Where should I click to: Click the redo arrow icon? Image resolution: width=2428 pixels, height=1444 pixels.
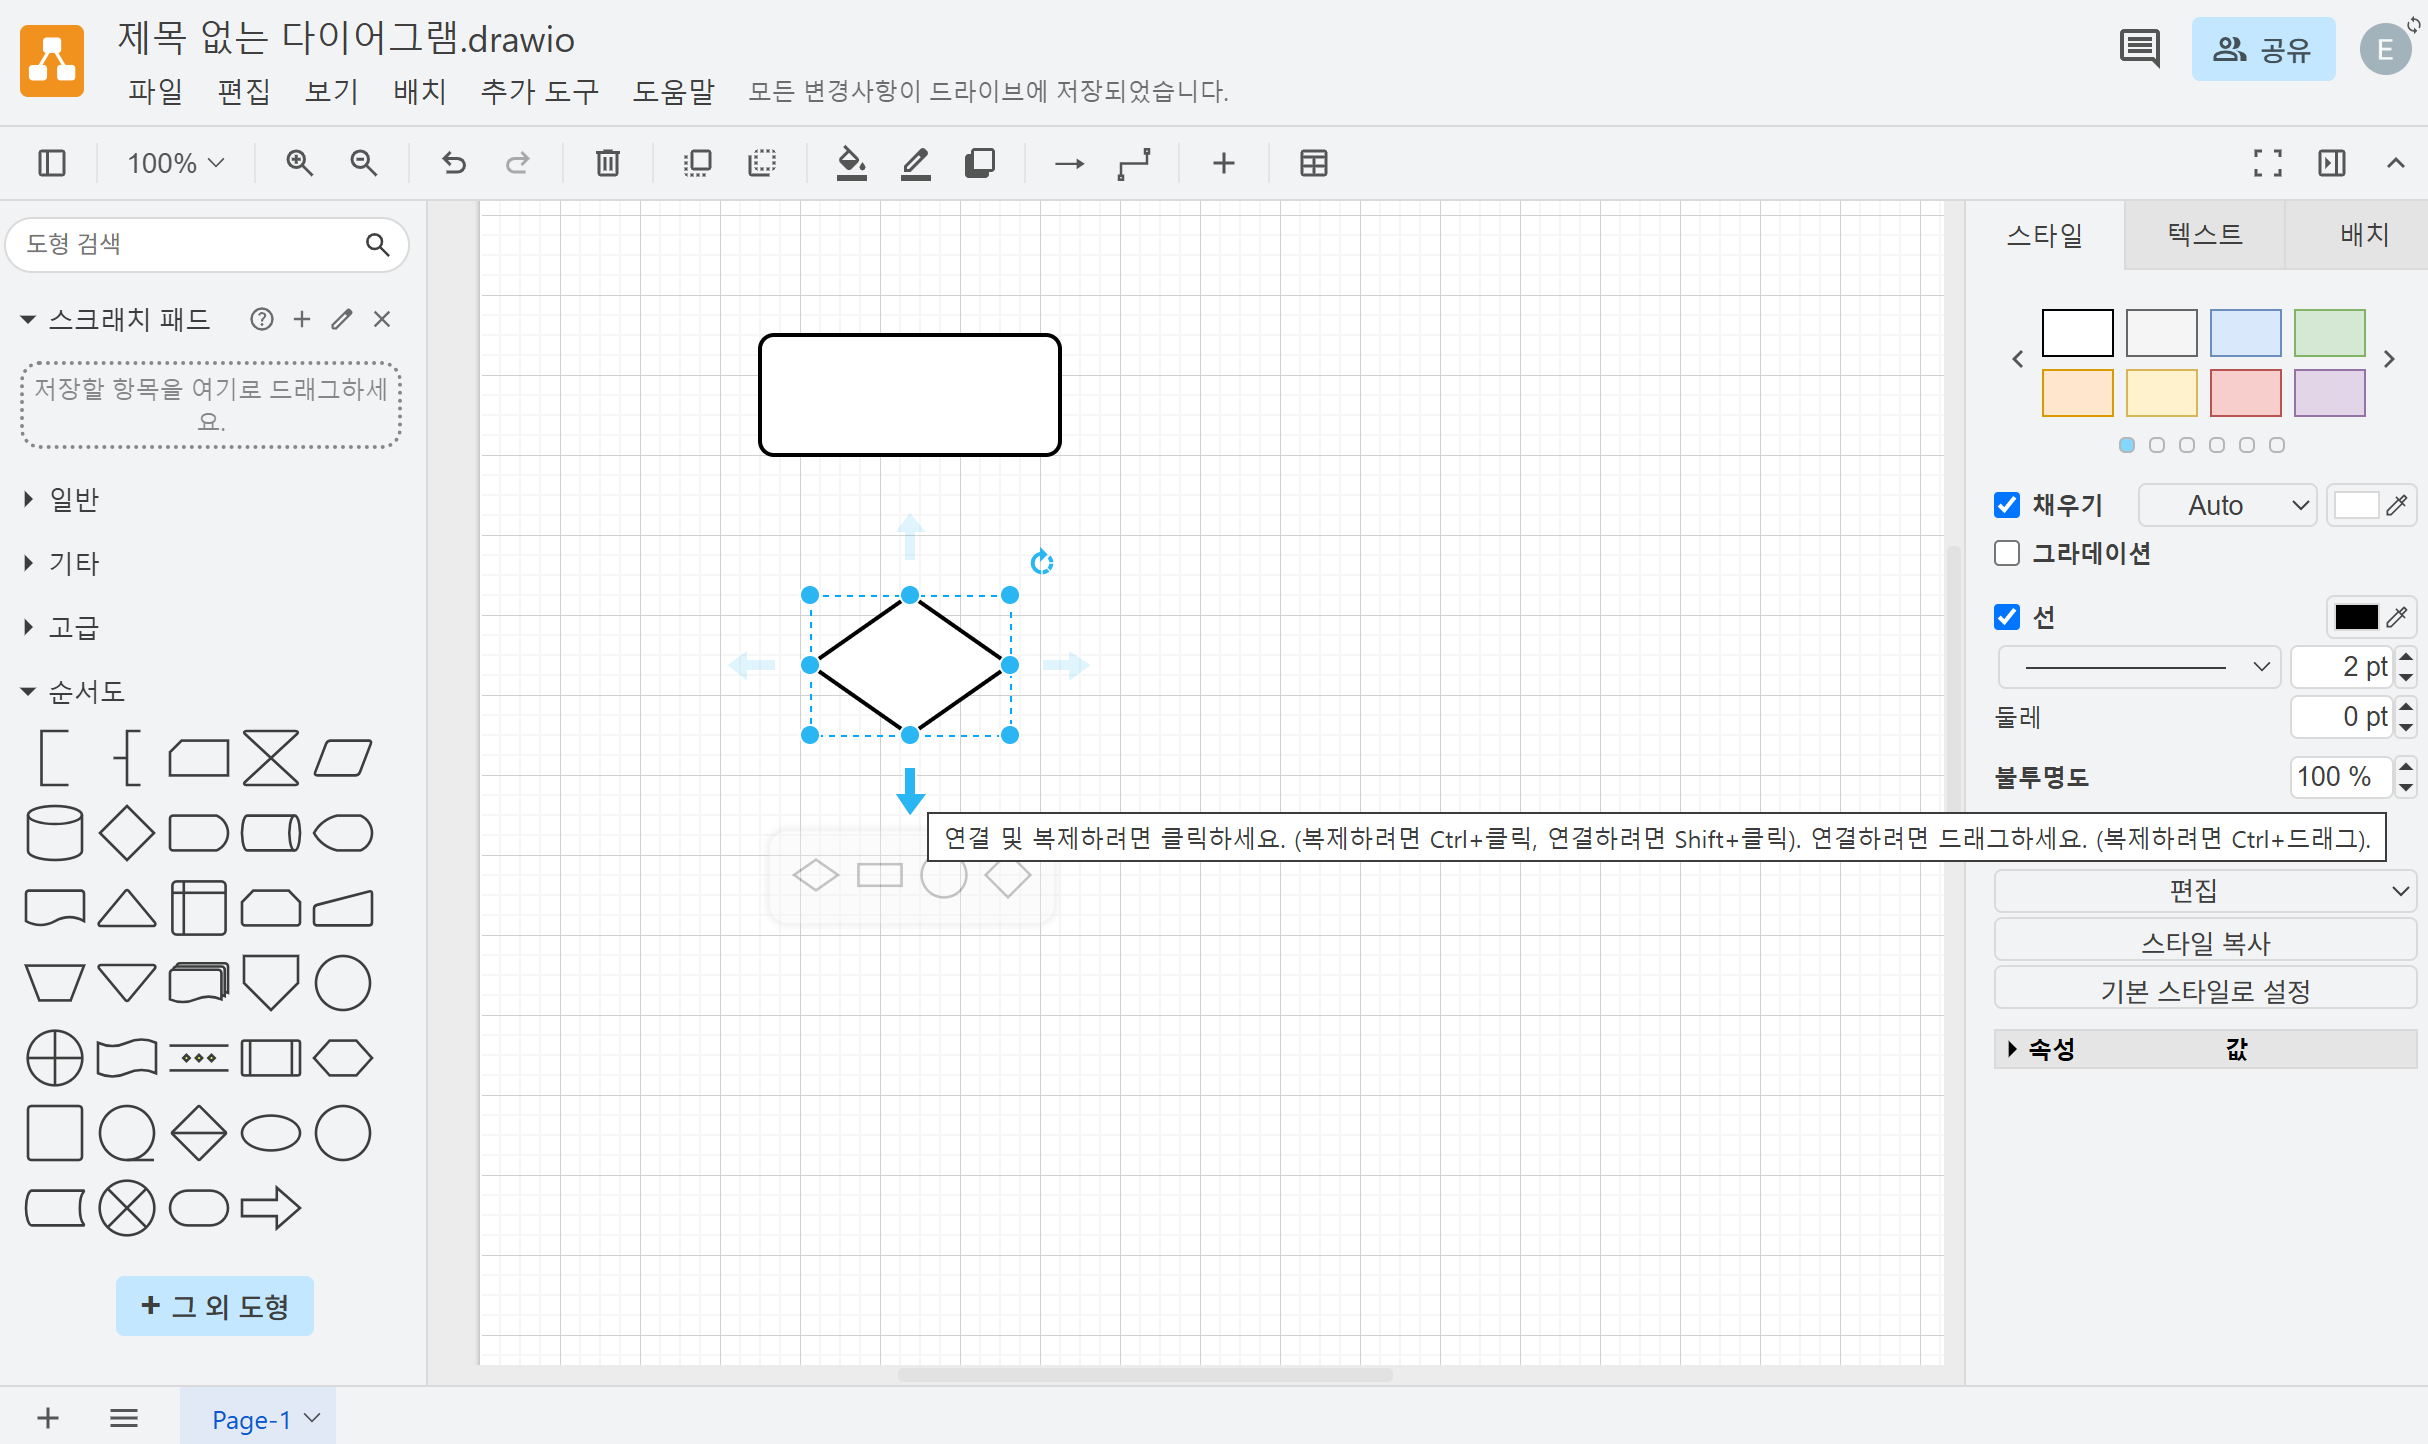(517, 163)
